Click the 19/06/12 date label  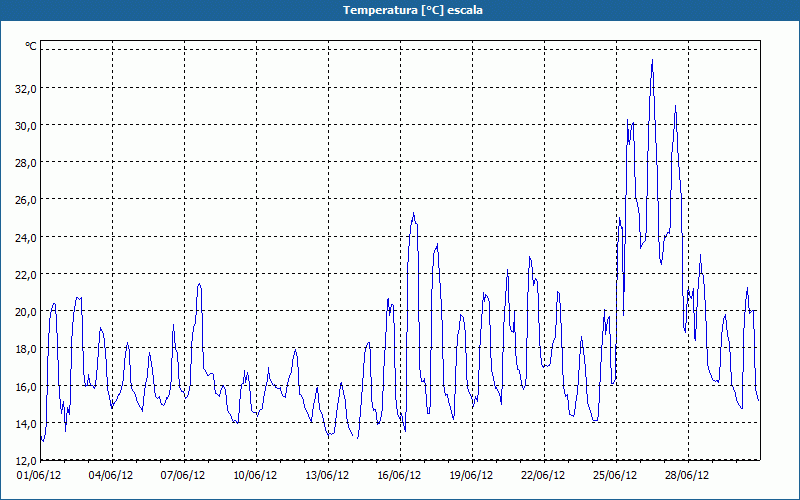(x=471, y=476)
